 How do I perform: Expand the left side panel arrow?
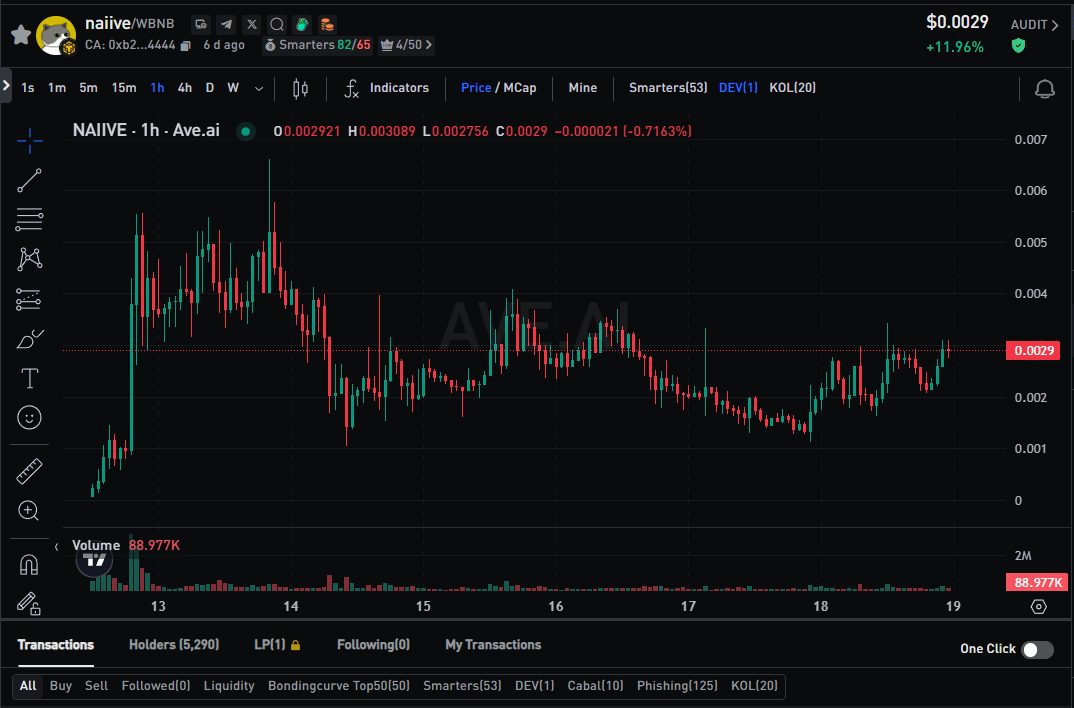pos(5,86)
